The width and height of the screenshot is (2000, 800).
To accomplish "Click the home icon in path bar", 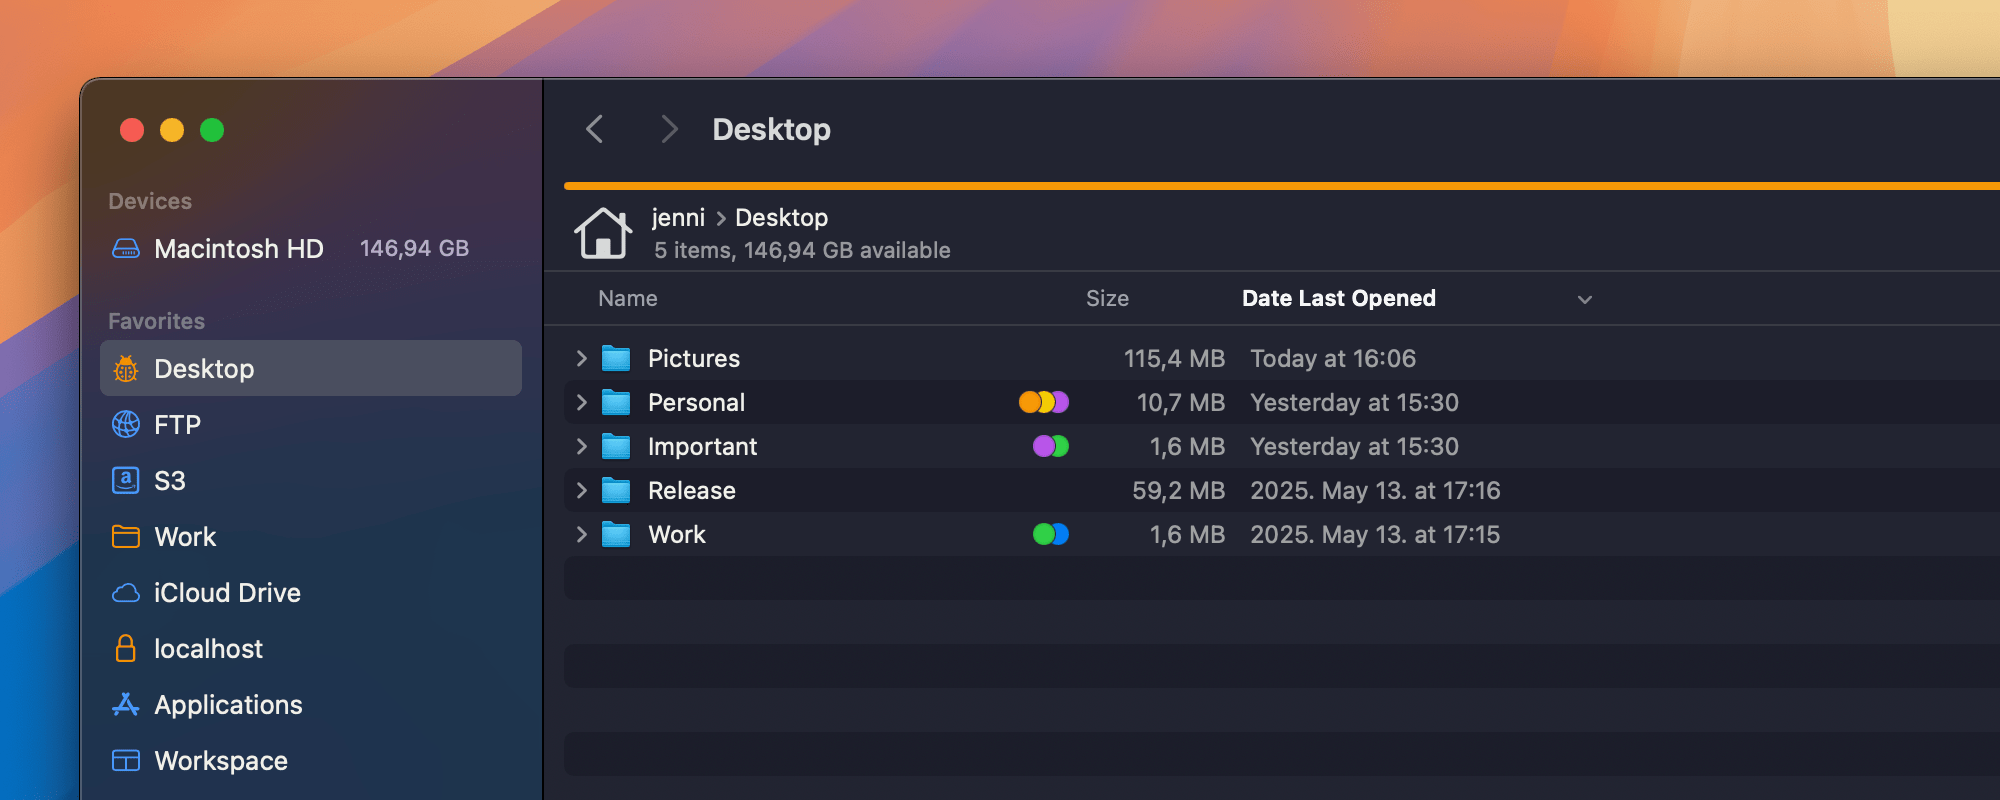I will [603, 234].
